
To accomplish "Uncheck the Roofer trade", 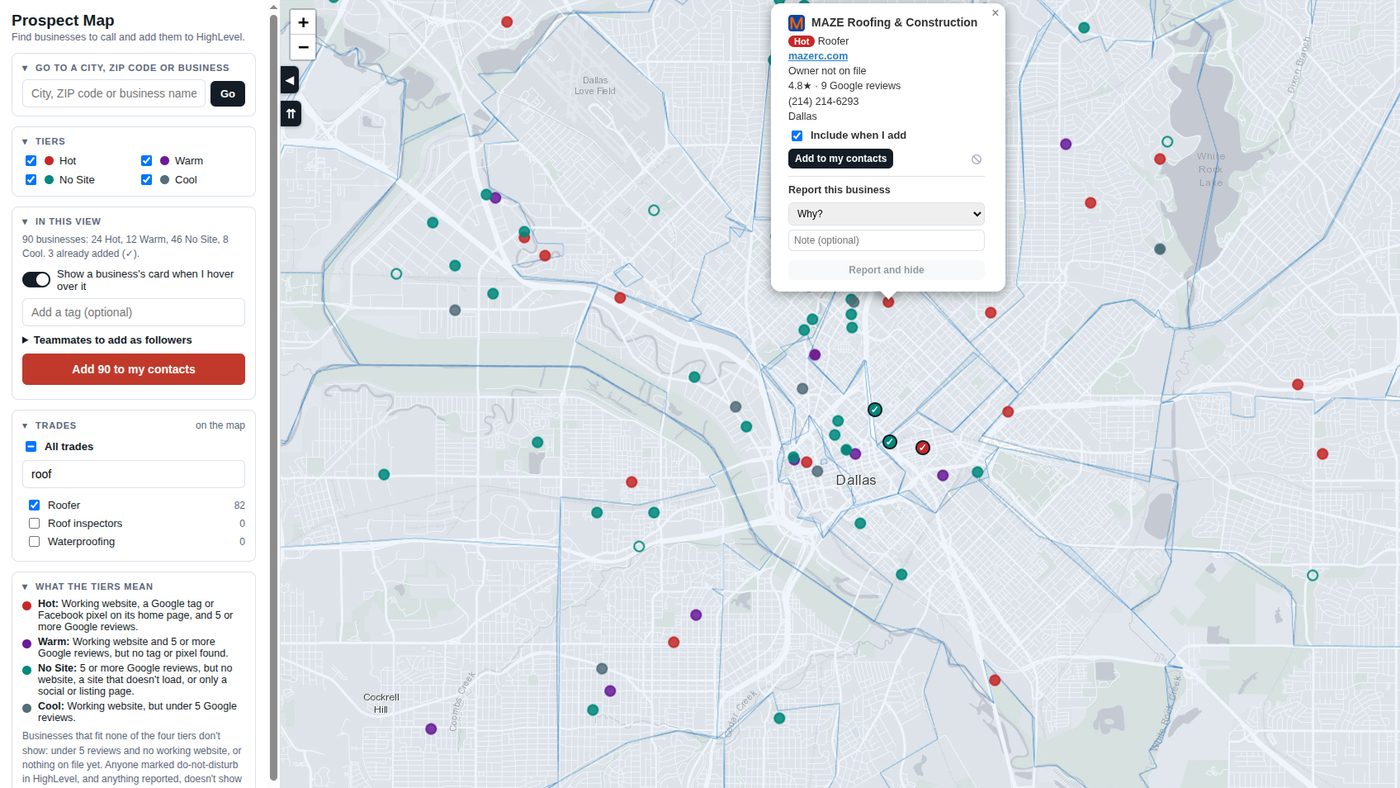I will [35, 505].
